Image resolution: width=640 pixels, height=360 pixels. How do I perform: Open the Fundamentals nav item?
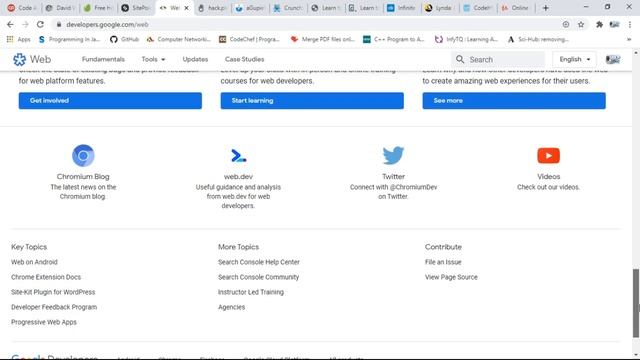[x=103, y=60]
